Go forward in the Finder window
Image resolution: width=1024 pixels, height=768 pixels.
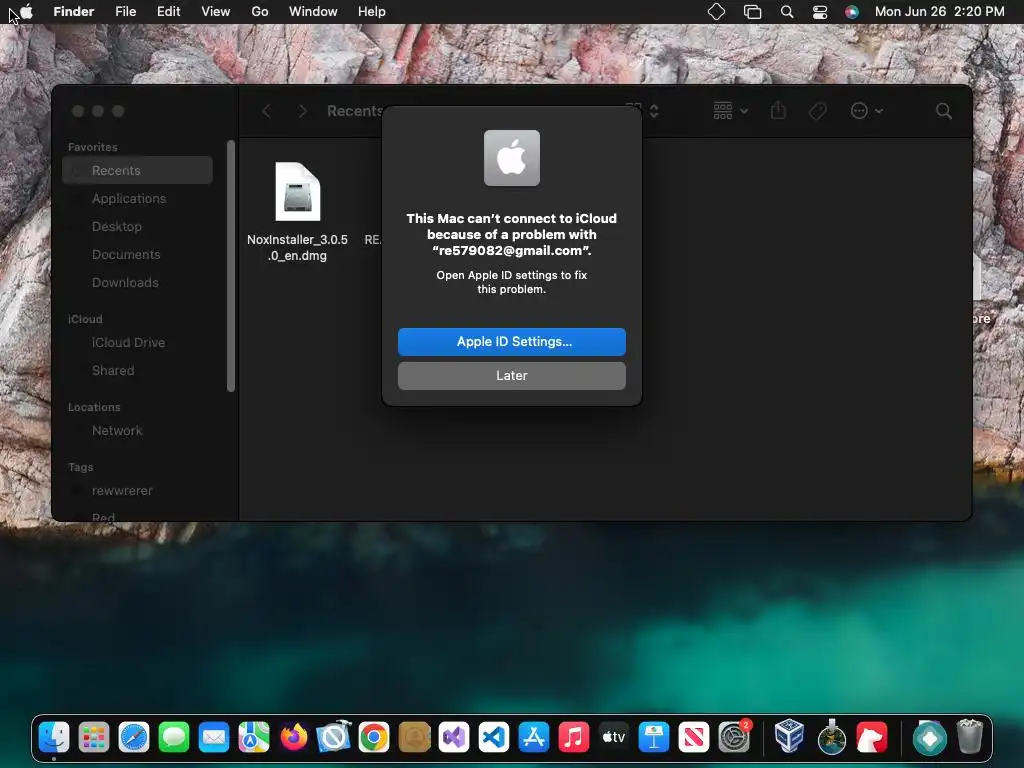tap(302, 111)
